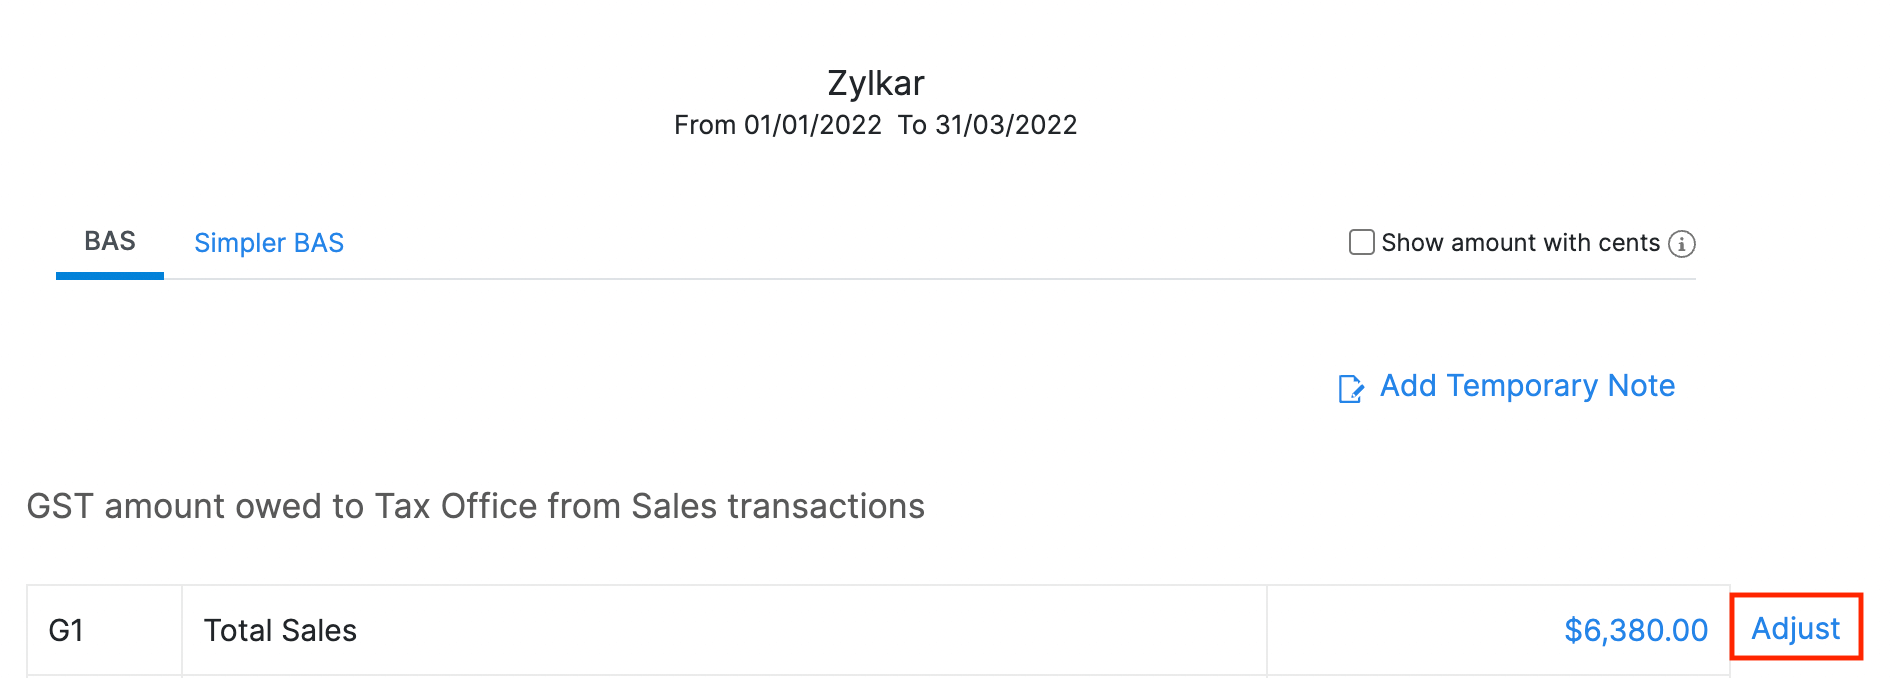Click the "Show amount with cents" label text
Image resolution: width=1896 pixels, height=678 pixels.
pos(1520,243)
